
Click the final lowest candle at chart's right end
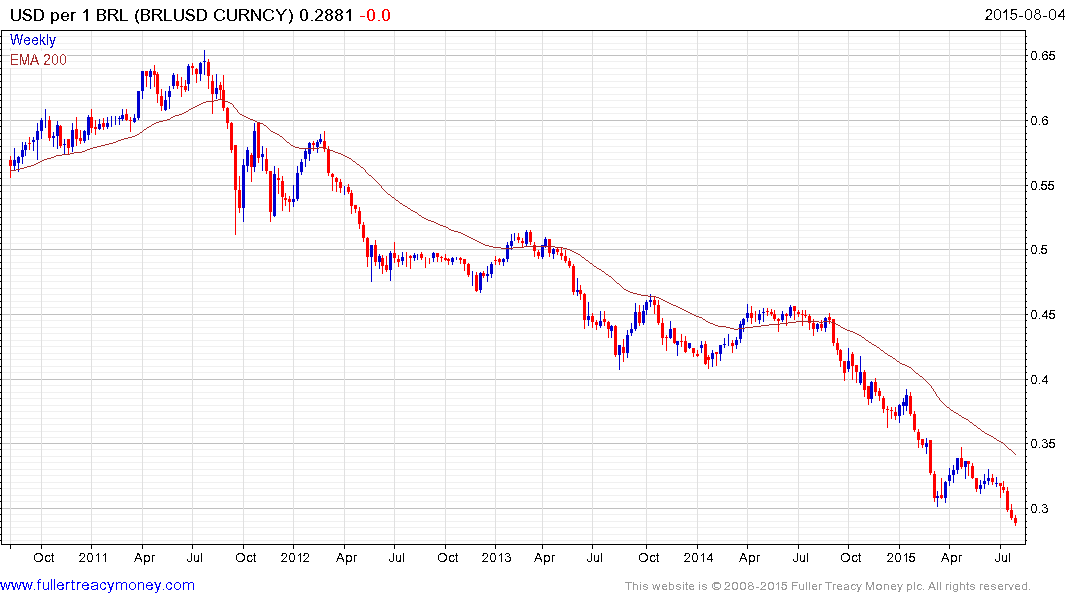pos(1016,519)
